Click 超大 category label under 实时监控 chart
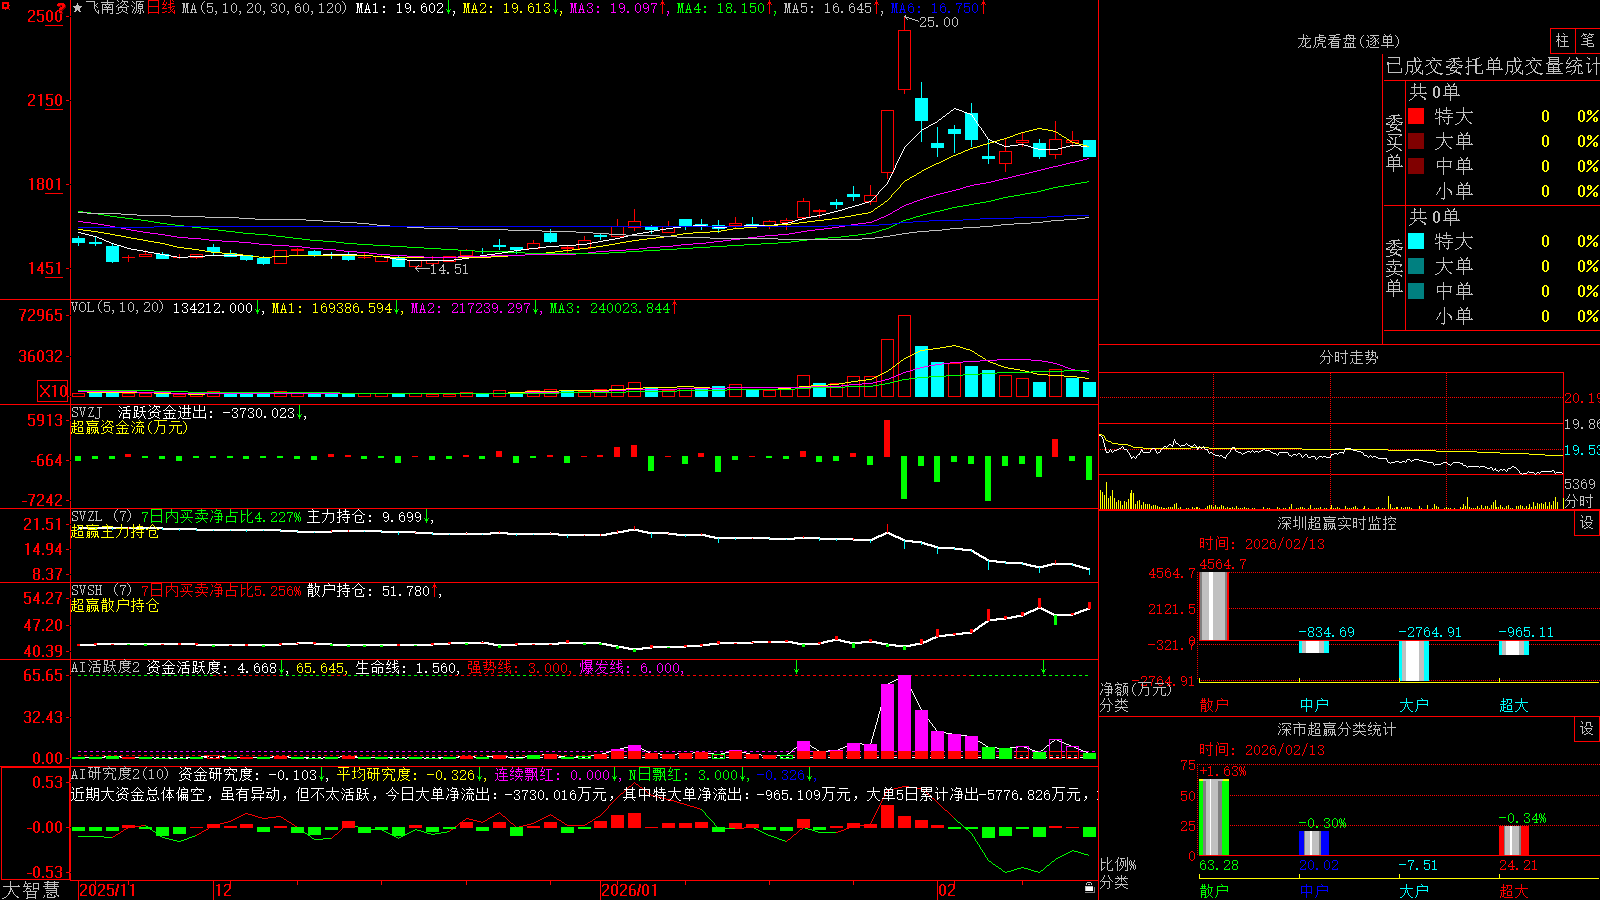Image resolution: width=1600 pixels, height=900 pixels. coord(1514,705)
